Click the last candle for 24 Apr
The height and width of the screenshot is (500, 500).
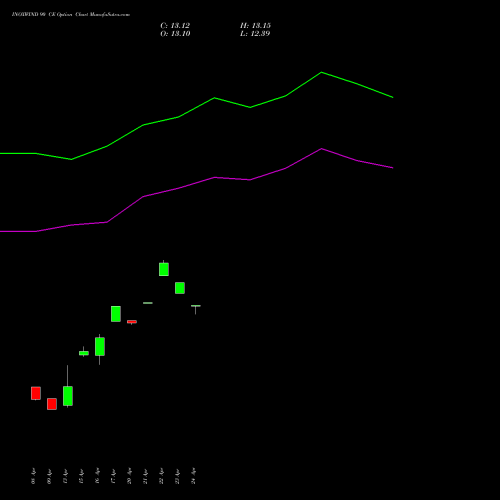[196, 306]
